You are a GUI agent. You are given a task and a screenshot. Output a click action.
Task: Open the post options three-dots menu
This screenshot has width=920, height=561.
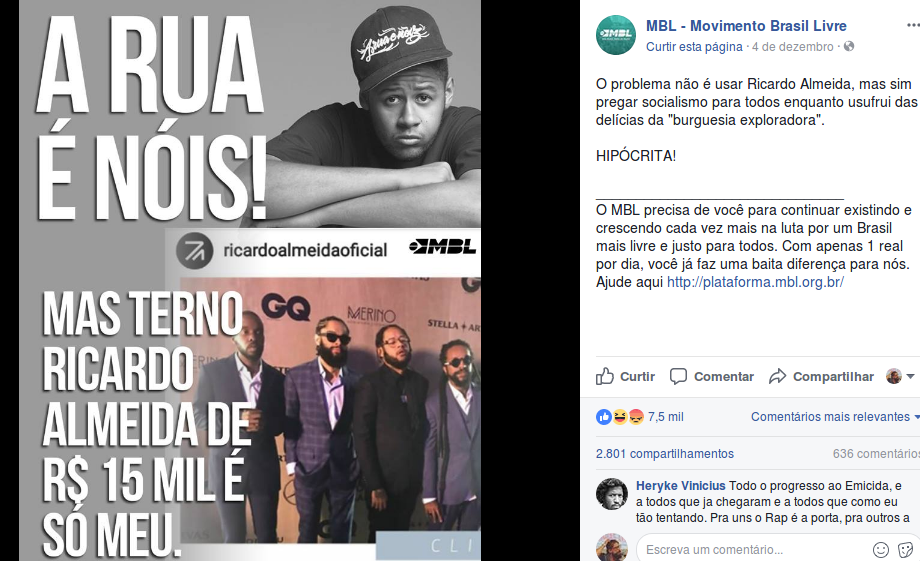[912, 25]
